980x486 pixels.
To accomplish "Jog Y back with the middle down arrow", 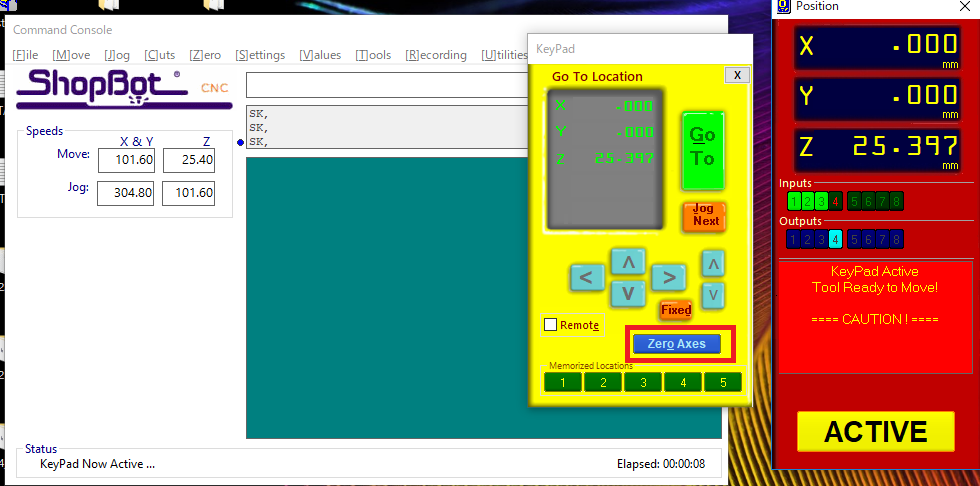I will point(628,294).
